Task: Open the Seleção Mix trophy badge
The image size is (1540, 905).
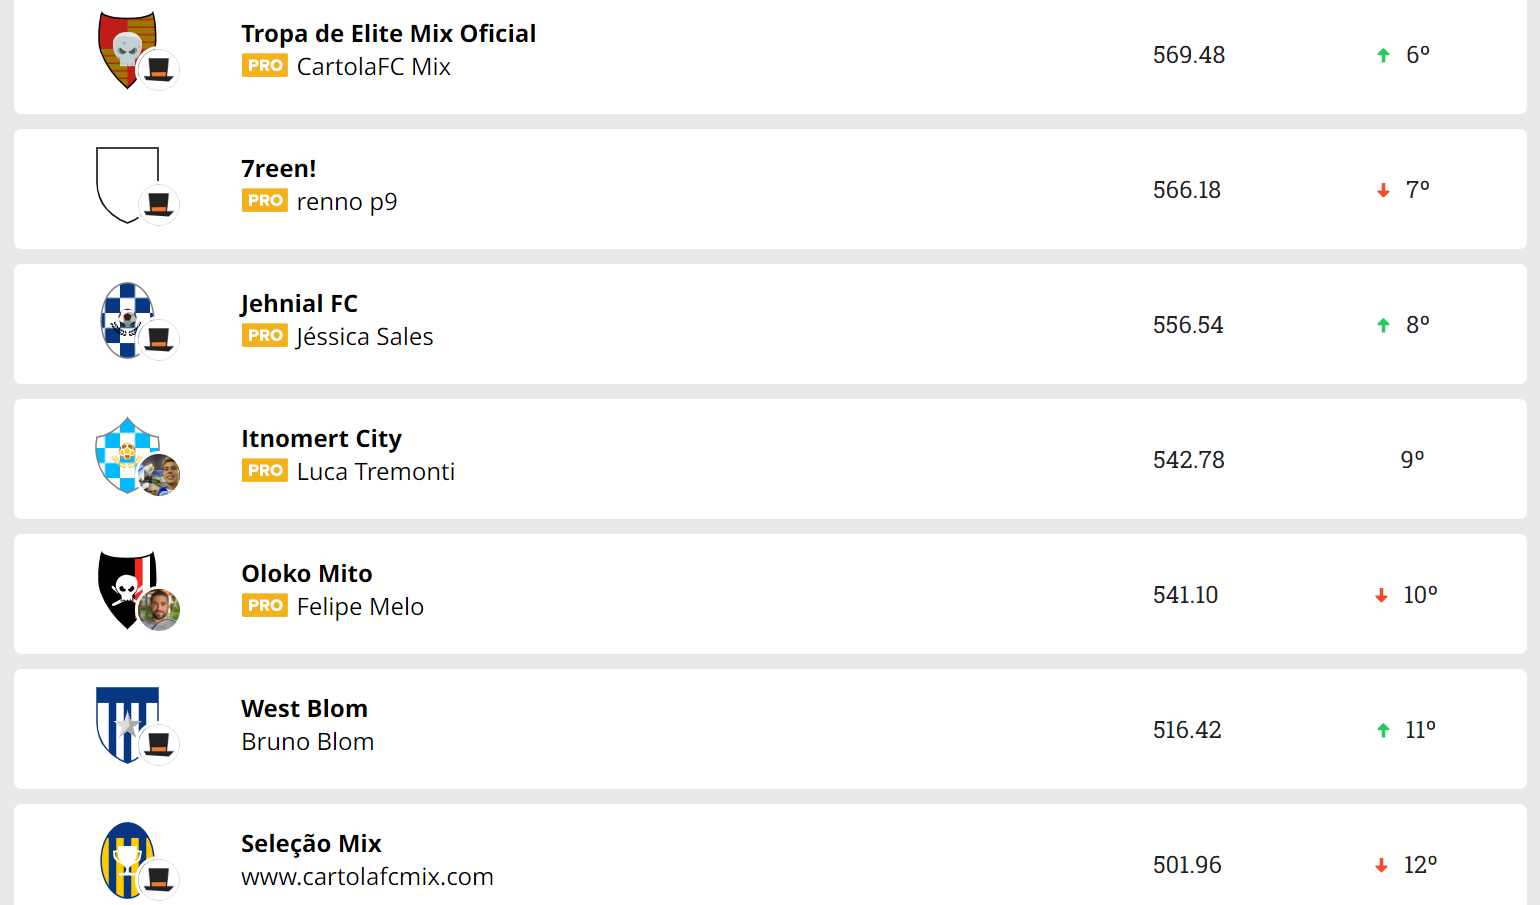Action: coord(127,860)
